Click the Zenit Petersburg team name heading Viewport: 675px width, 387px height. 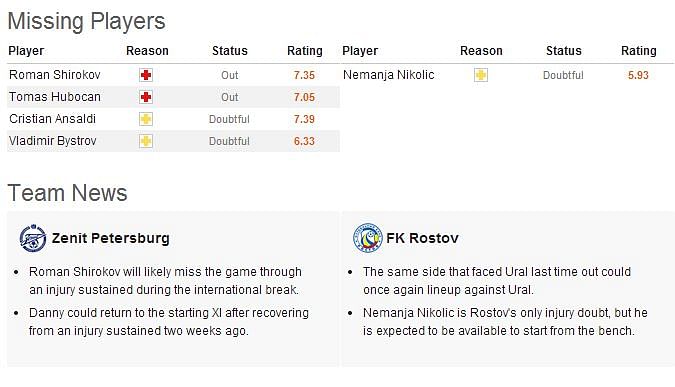click(111, 238)
